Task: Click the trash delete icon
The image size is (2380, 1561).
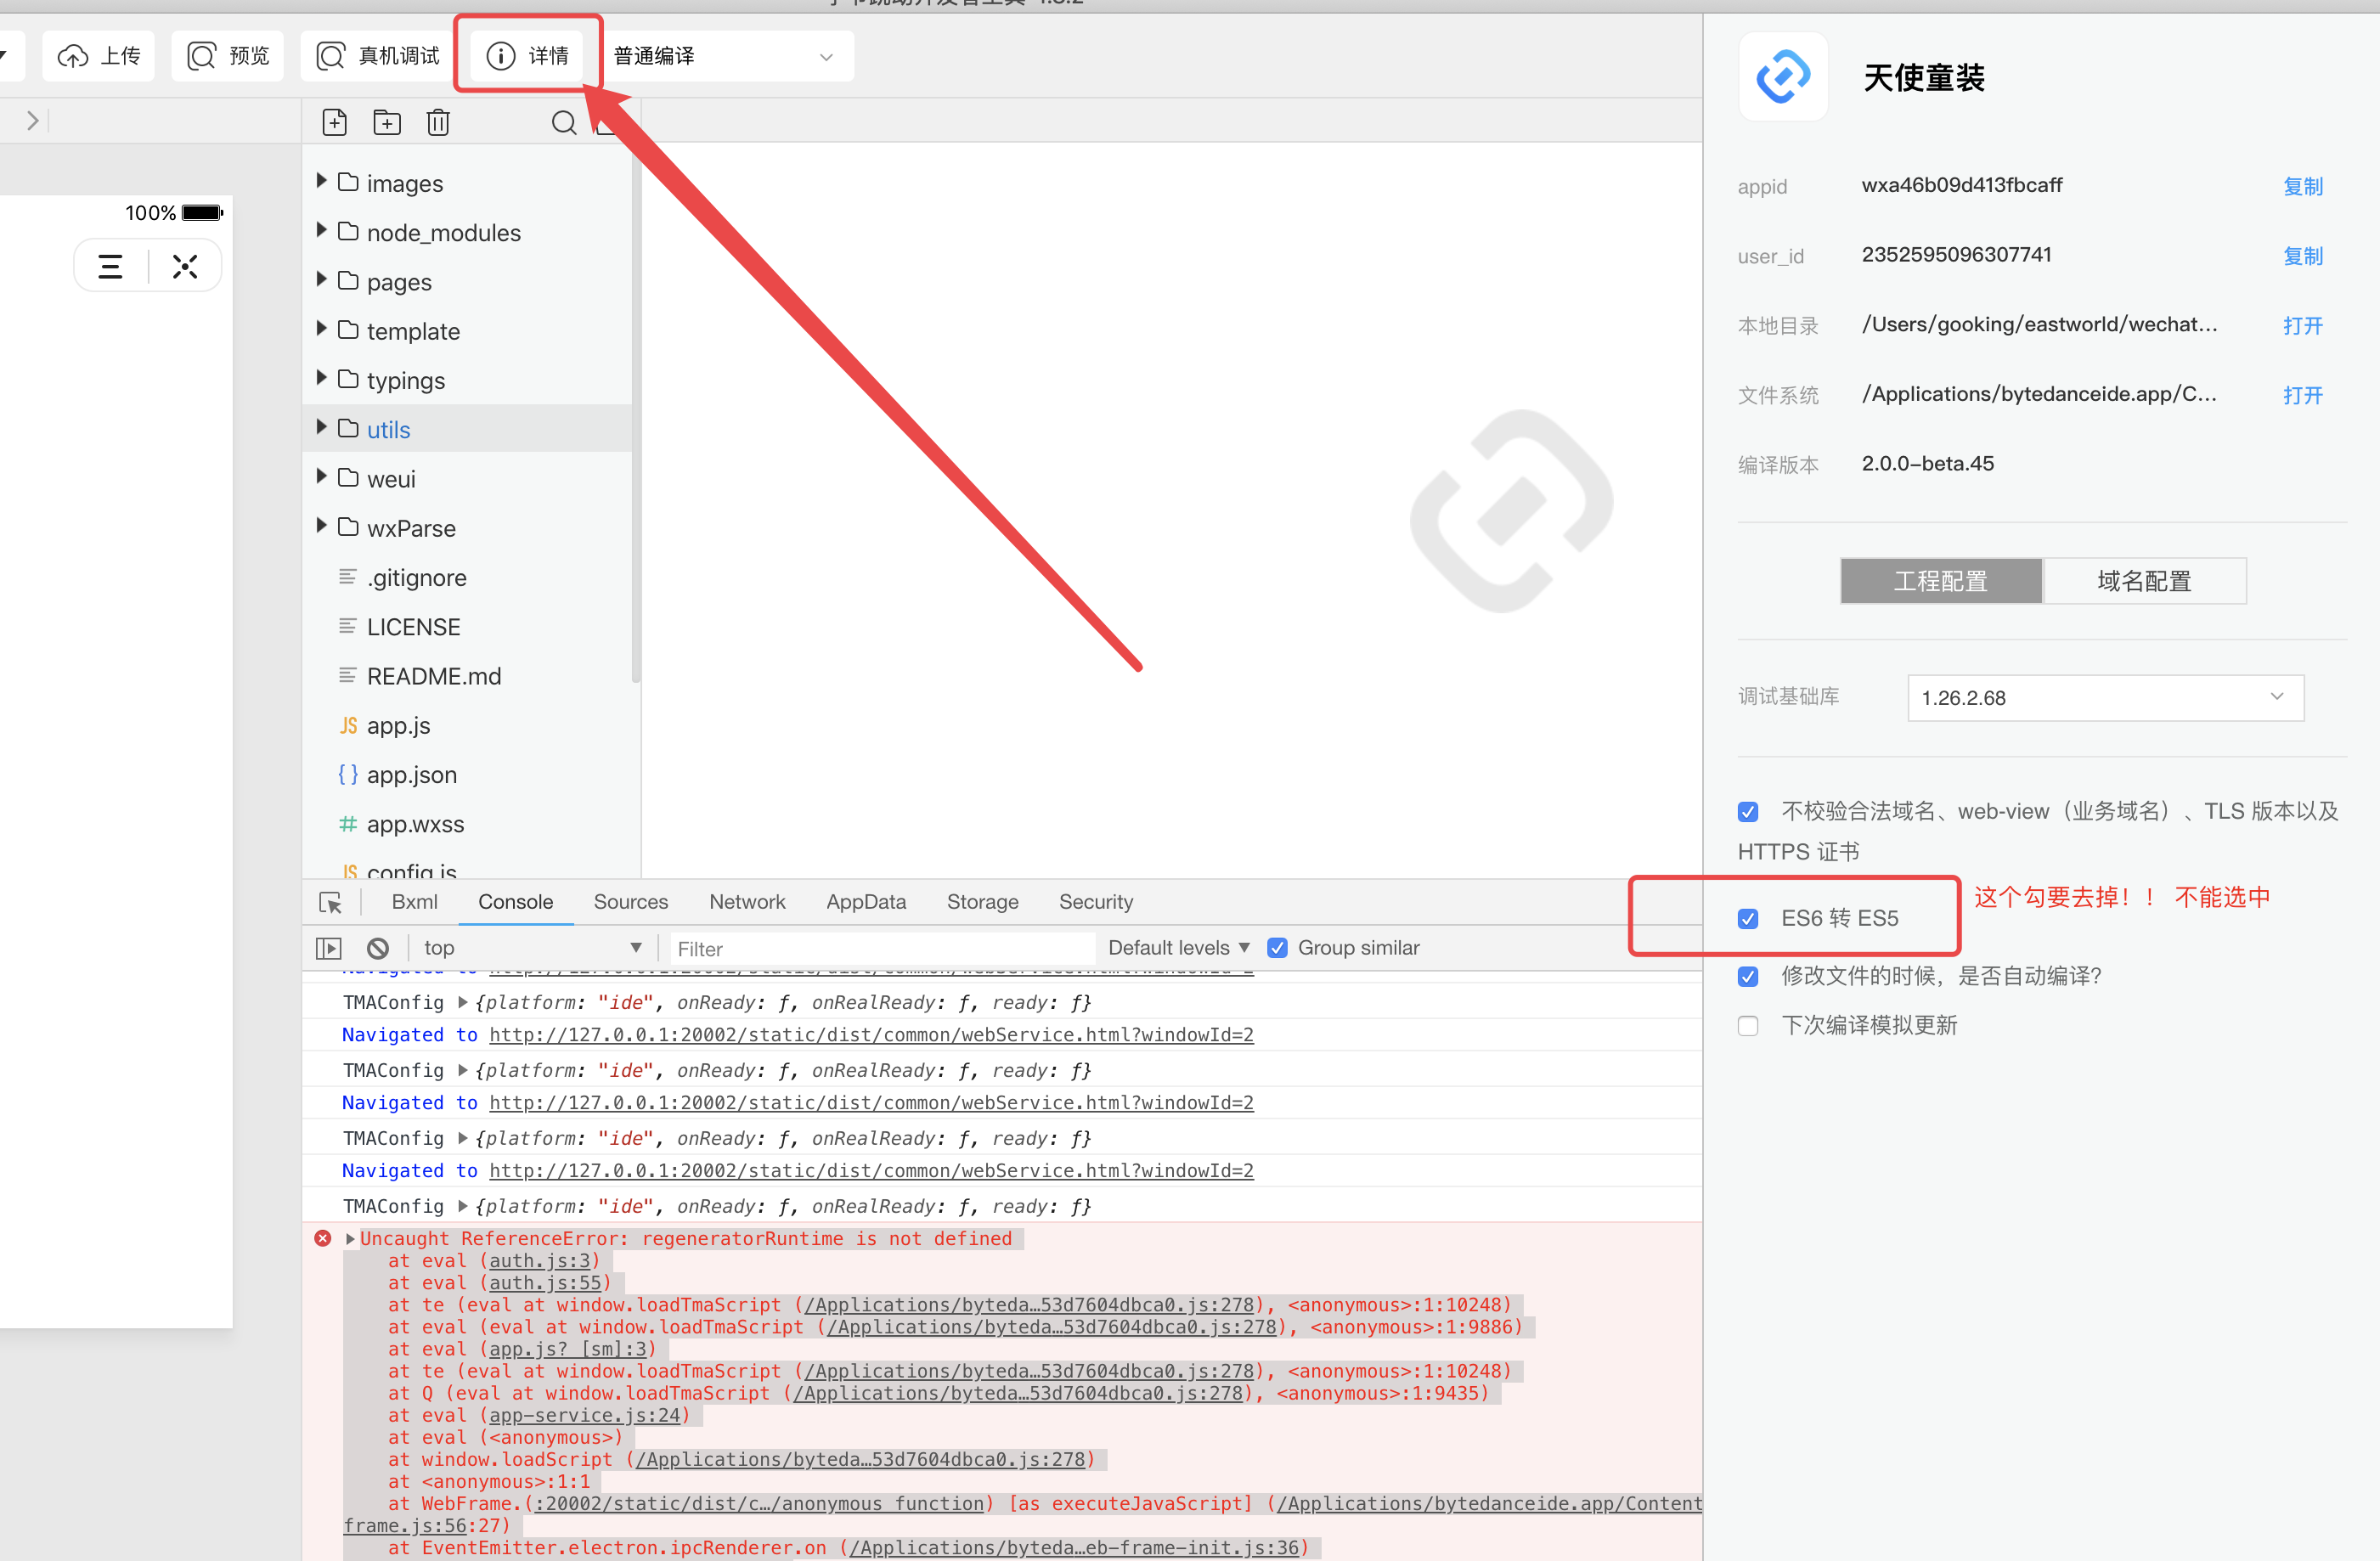Action: point(438,122)
